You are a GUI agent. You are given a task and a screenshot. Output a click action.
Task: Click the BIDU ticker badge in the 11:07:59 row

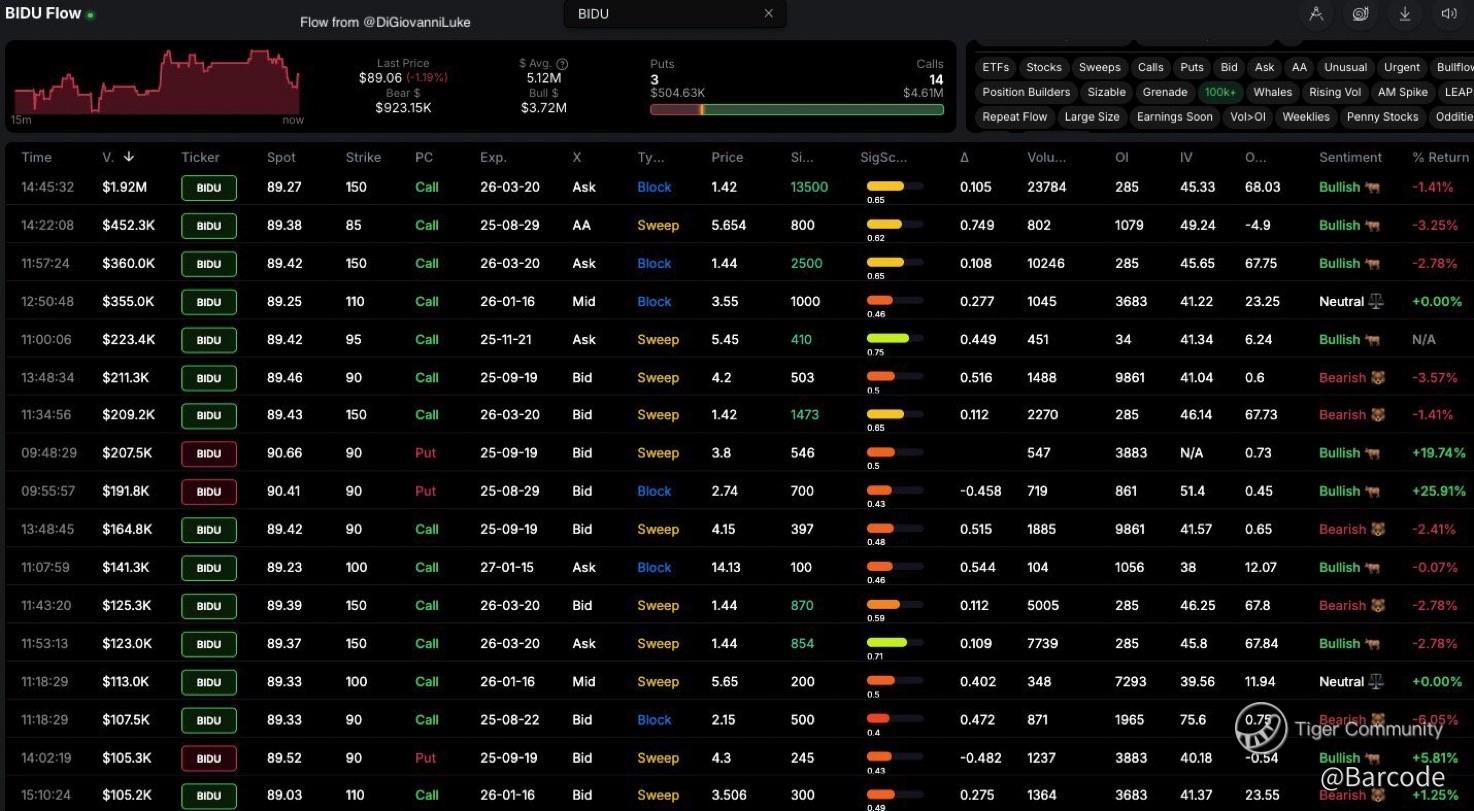tap(209, 568)
